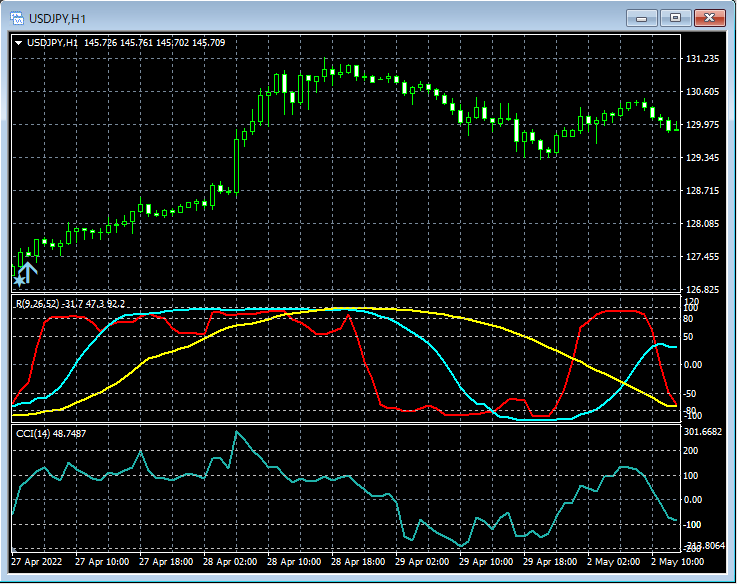Click the 128.085 price scale label
This screenshot has height=584, width=738.
pyautogui.click(x=702, y=224)
